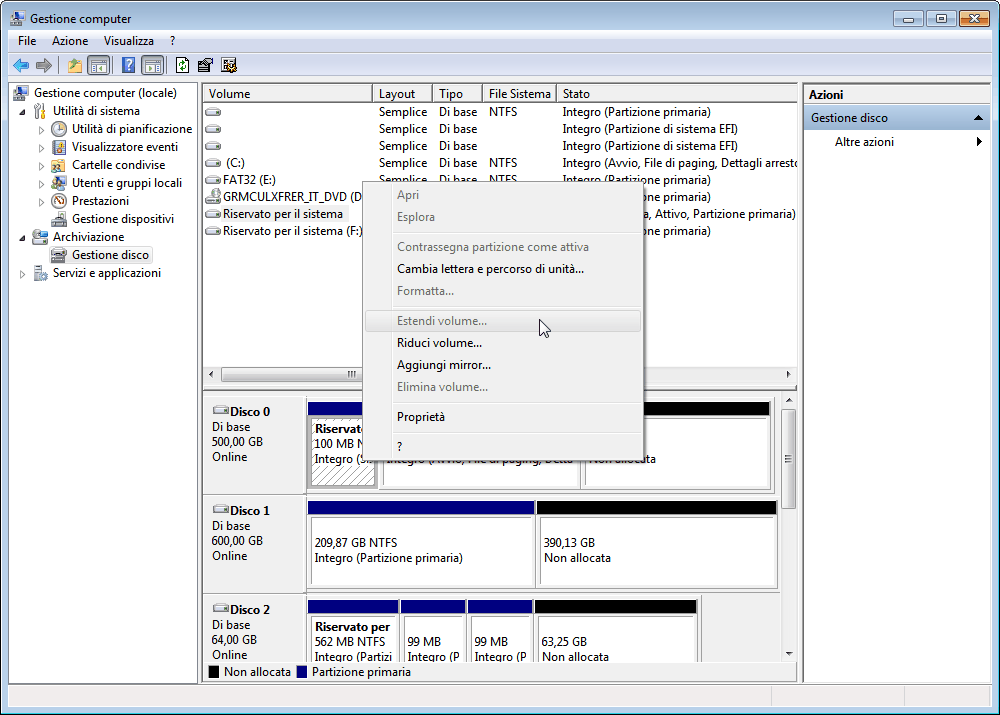Select Cambia lettera e percorso di unità...
This screenshot has height=715, width=1000.
(x=490, y=269)
